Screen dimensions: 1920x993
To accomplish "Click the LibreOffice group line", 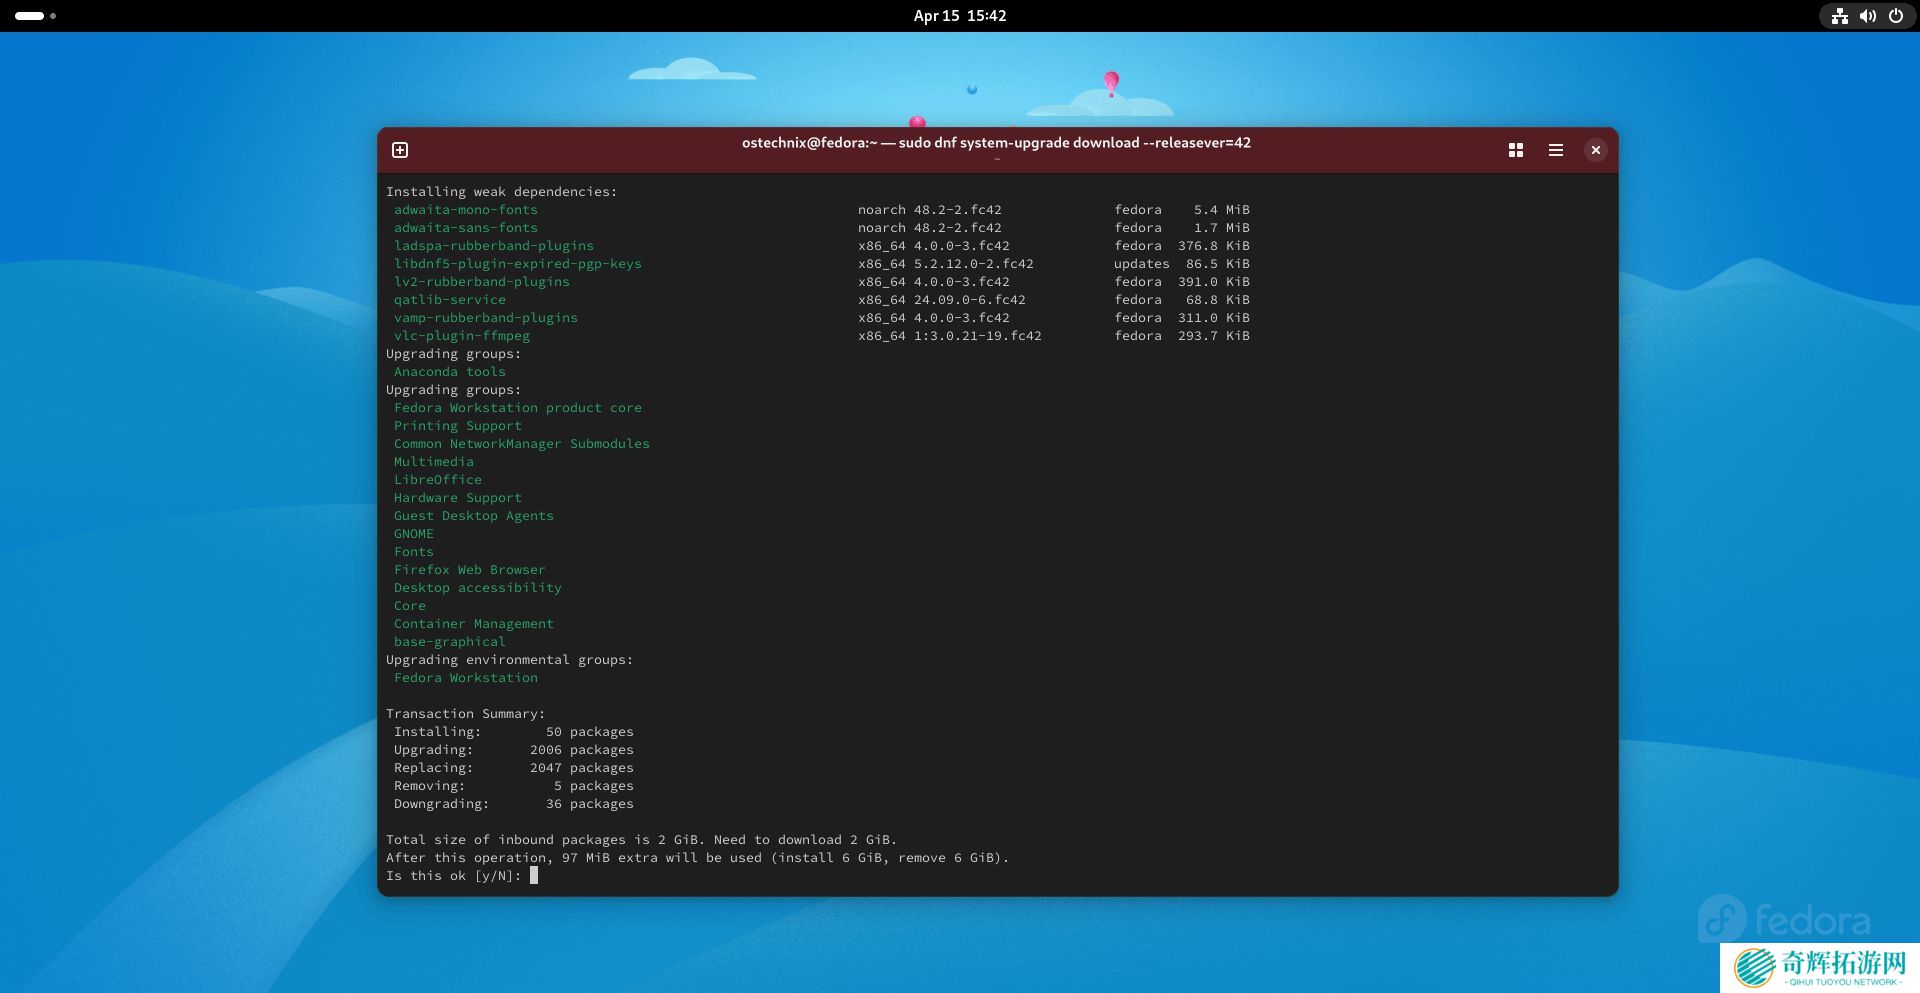I will (x=437, y=480).
